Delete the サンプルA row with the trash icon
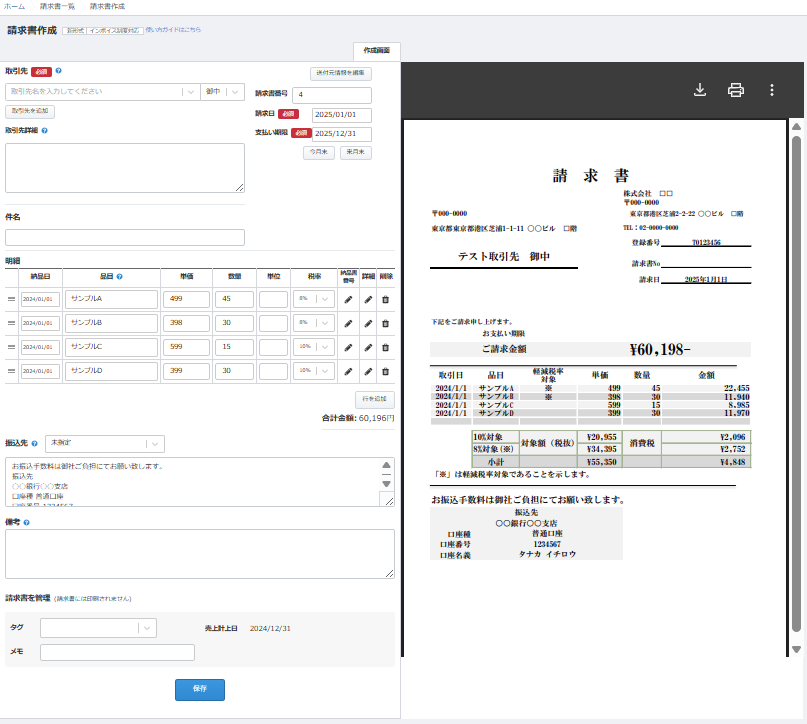The height and width of the screenshot is (724, 807). (x=385, y=299)
